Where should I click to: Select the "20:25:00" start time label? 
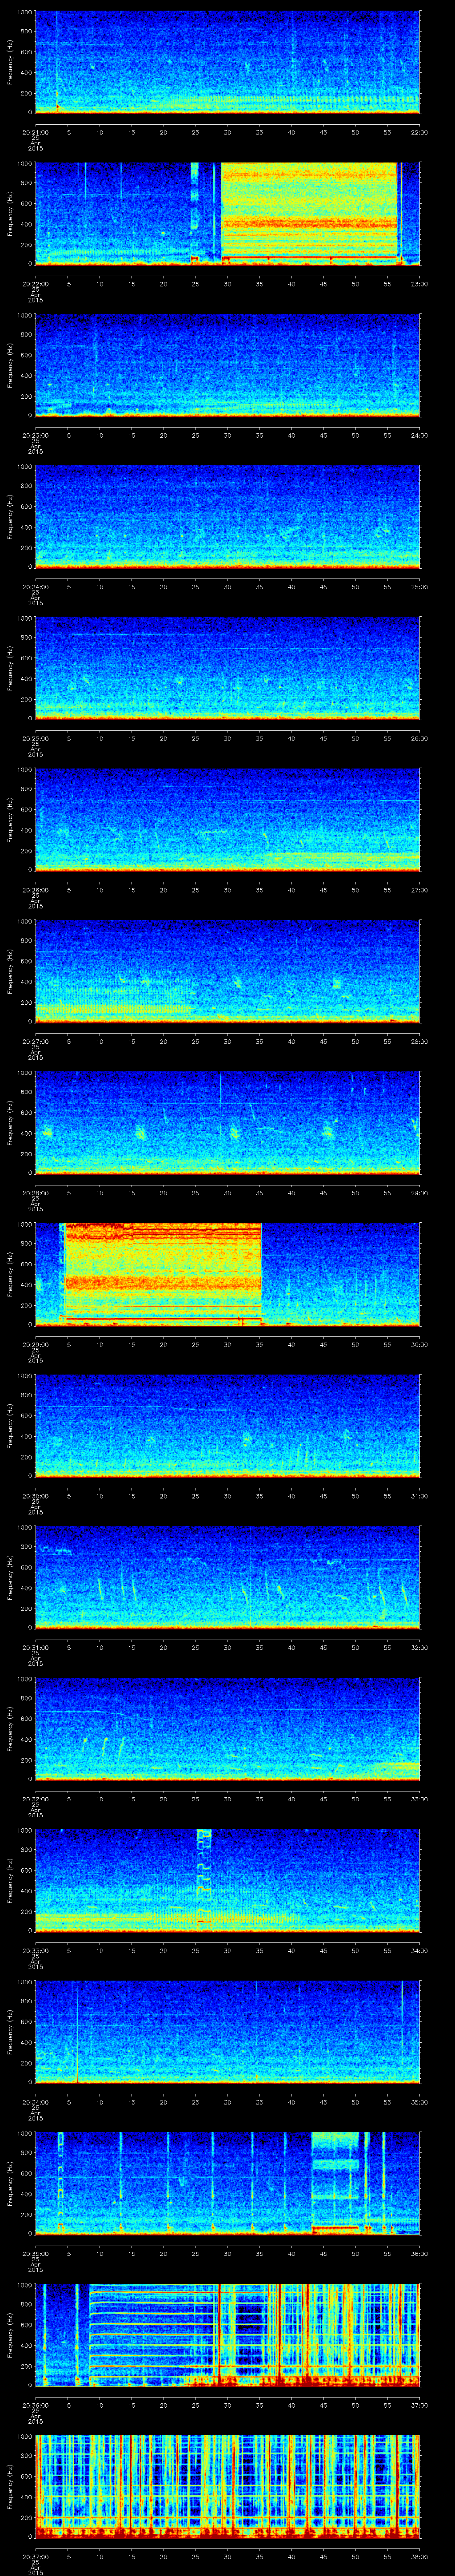pos(35,738)
